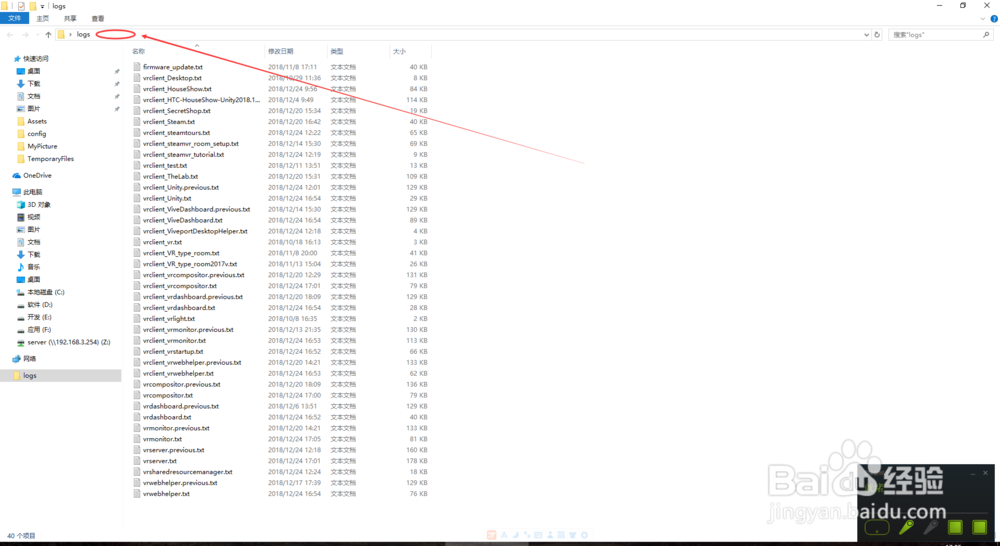
Task: Click the Up one level arrow
Action: (x=48, y=34)
